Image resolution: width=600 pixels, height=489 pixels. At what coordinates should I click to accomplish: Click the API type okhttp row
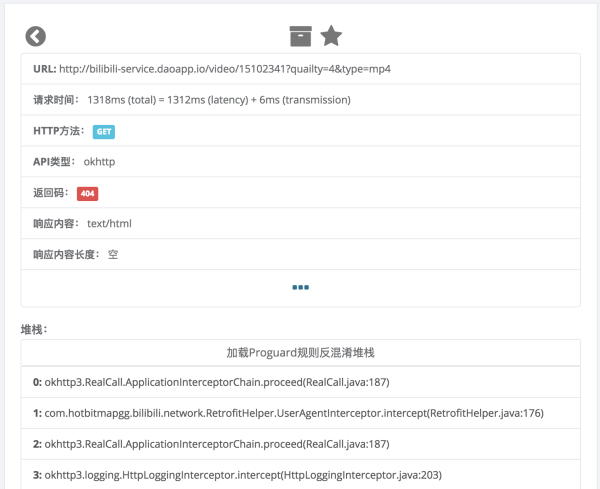300,162
